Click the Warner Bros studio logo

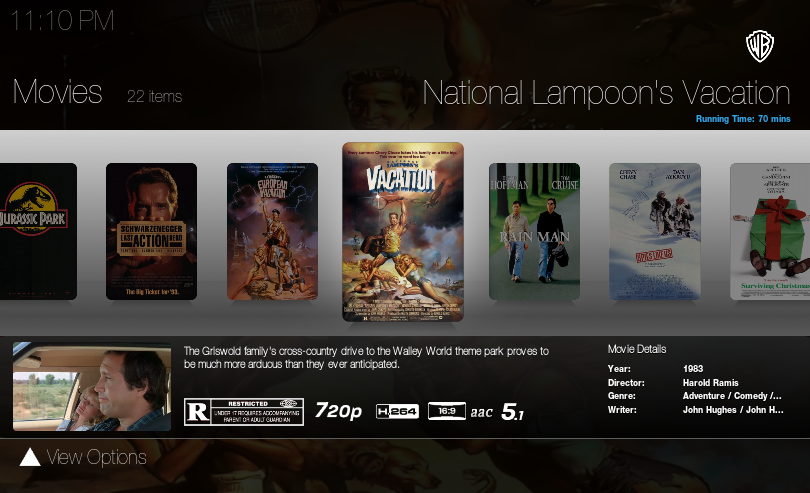[759, 46]
